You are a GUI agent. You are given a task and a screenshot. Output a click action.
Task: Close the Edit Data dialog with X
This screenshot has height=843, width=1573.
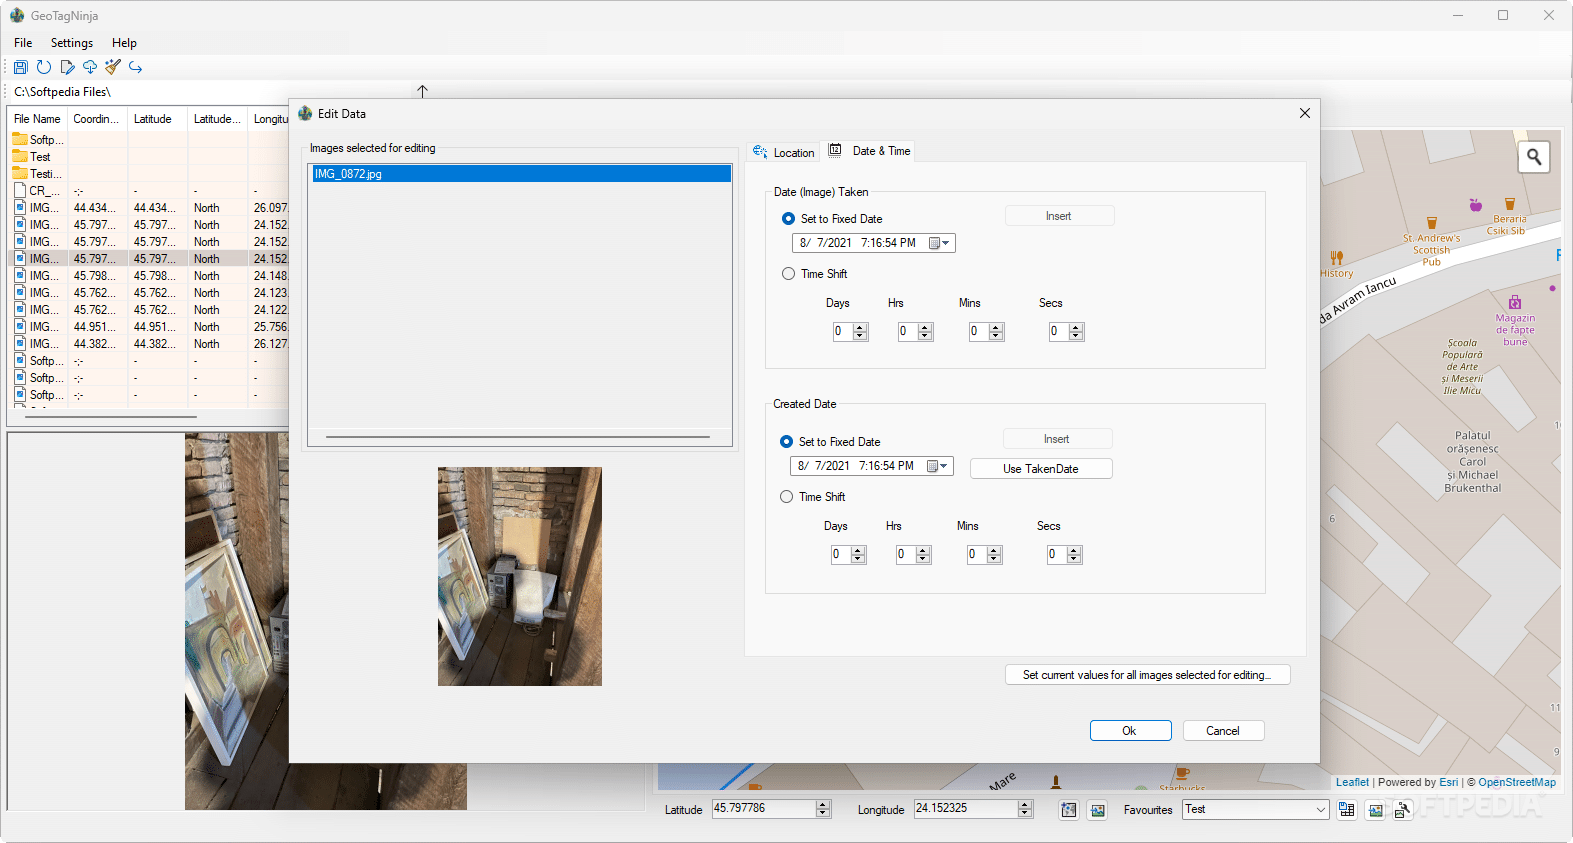(1304, 113)
